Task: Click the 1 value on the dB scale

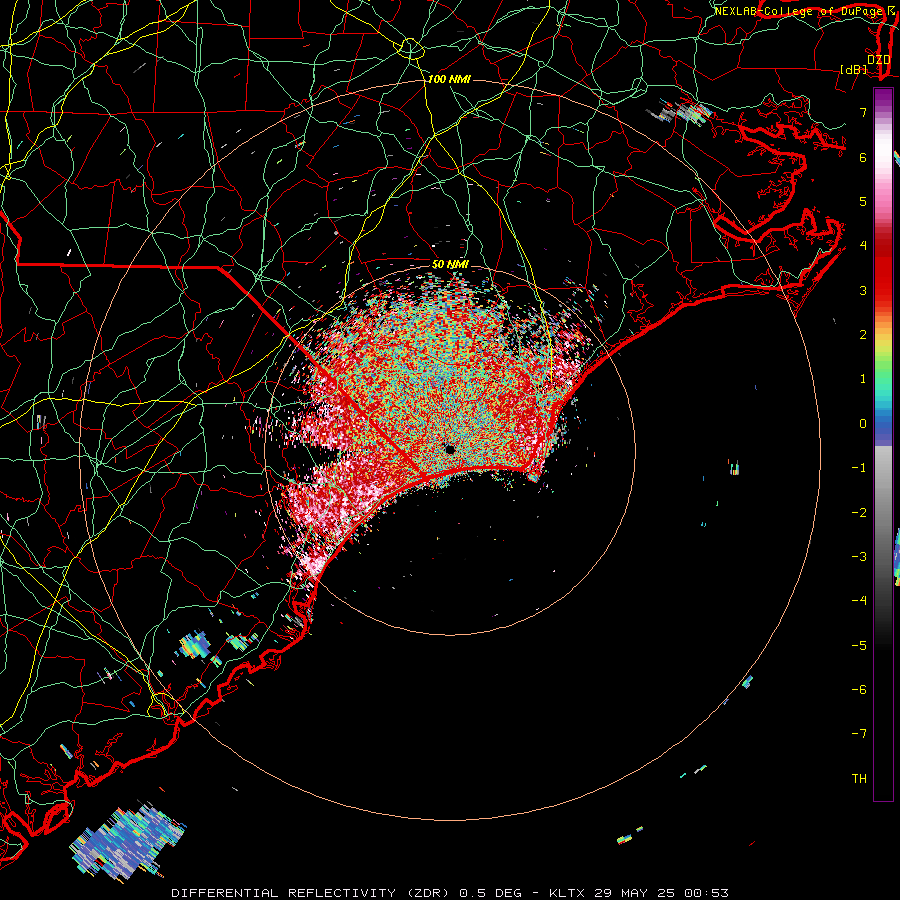Action: 863,379
